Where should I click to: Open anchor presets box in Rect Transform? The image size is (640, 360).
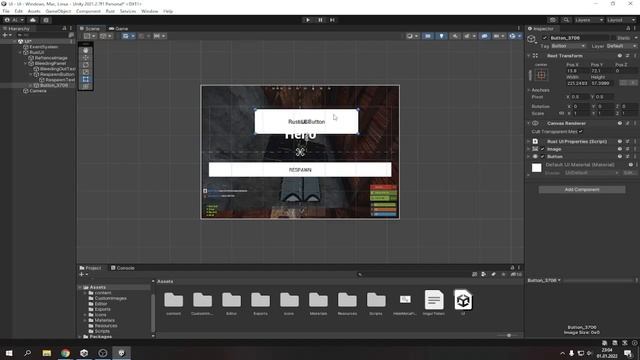[541, 75]
